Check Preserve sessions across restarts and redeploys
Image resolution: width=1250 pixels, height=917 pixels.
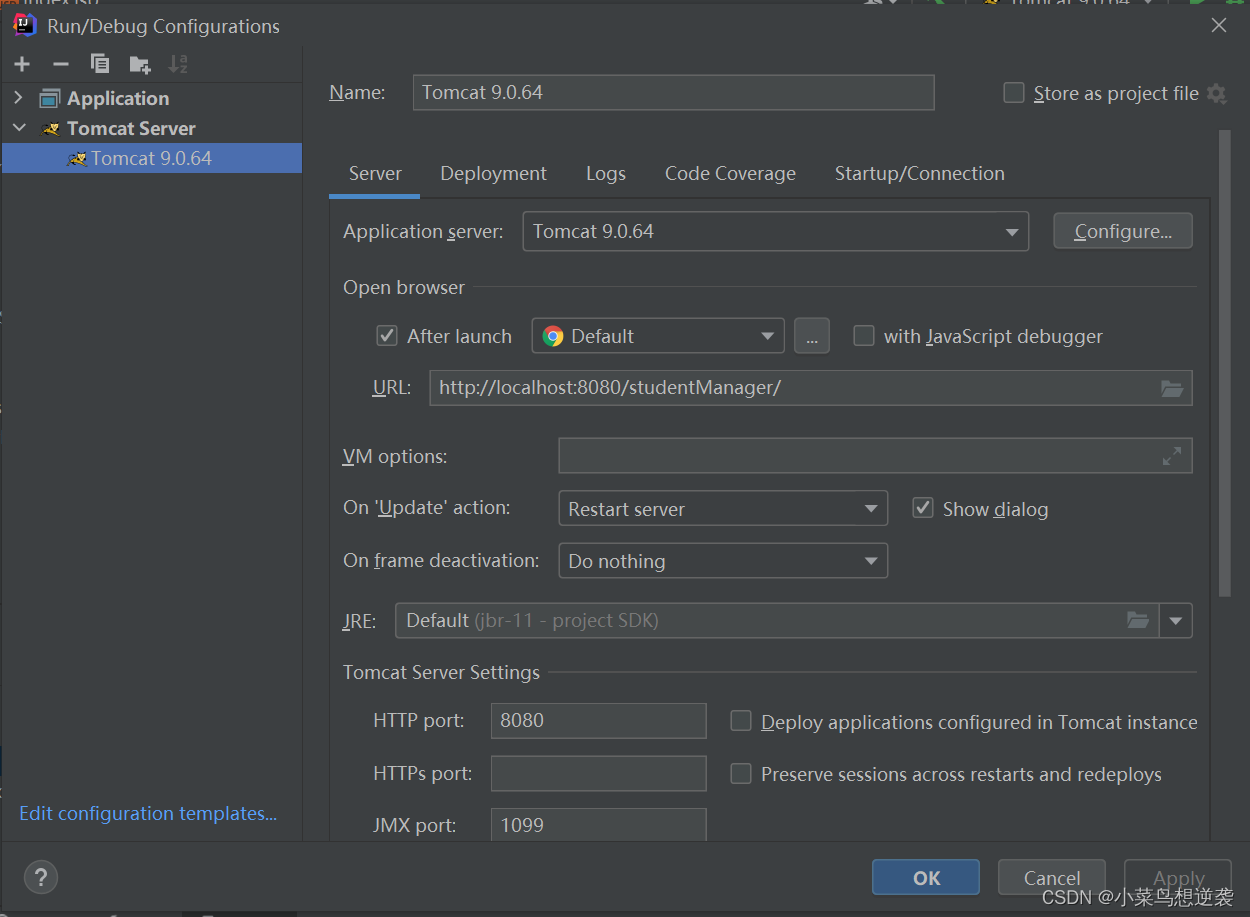click(x=741, y=774)
